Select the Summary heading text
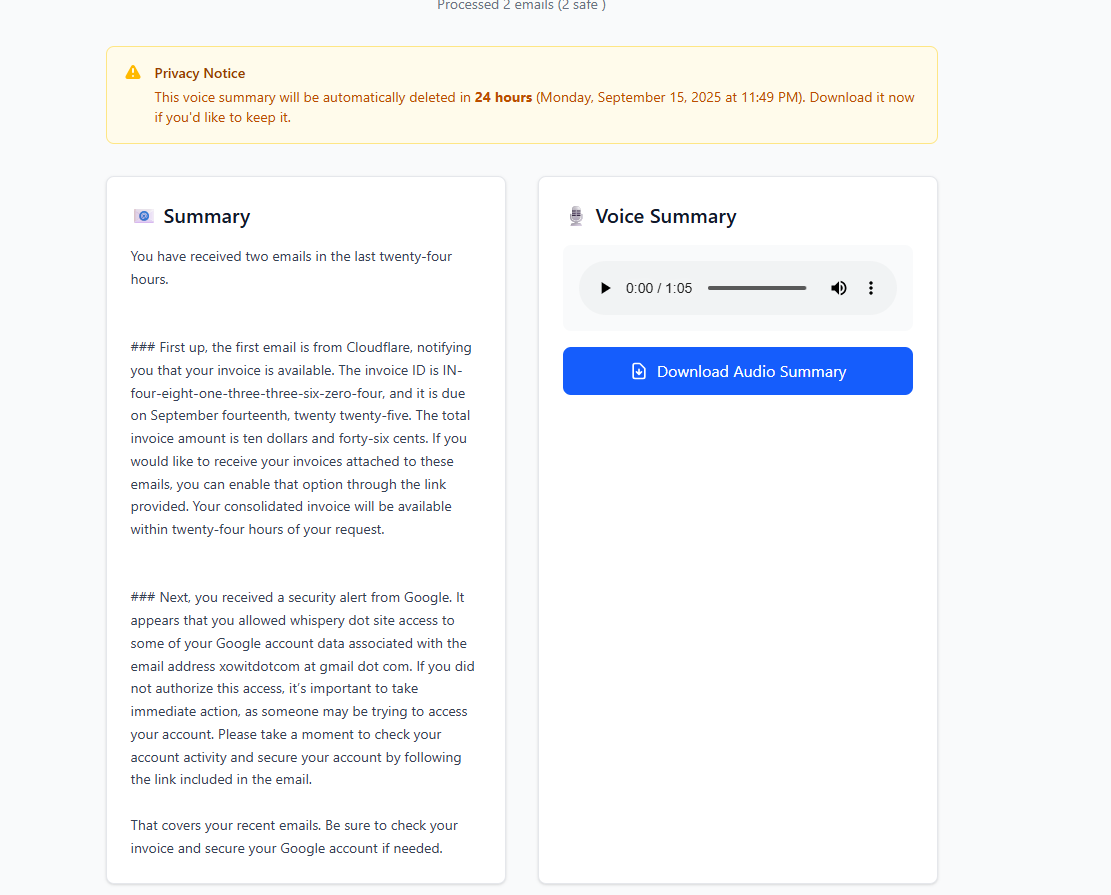 (x=207, y=216)
